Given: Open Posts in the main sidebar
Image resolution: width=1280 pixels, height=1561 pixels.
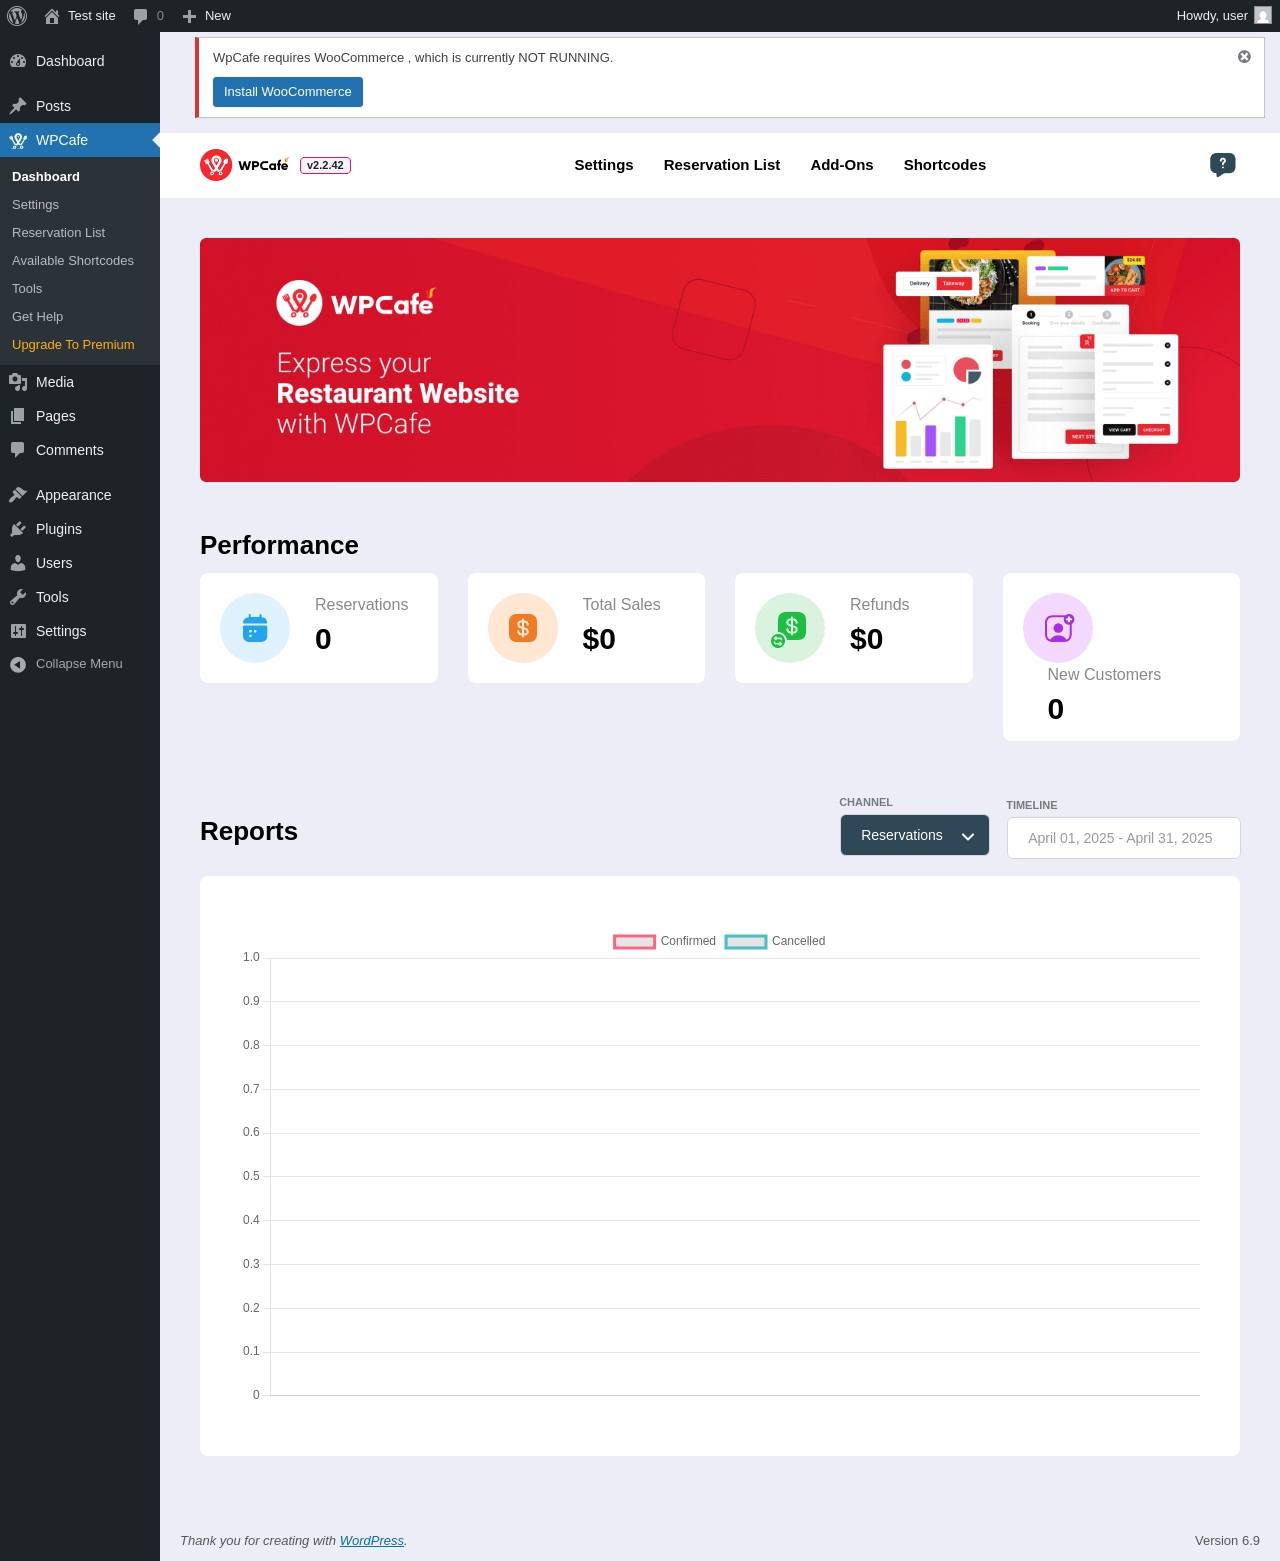Looking at the screenshot, I should [x=80, y=106].
